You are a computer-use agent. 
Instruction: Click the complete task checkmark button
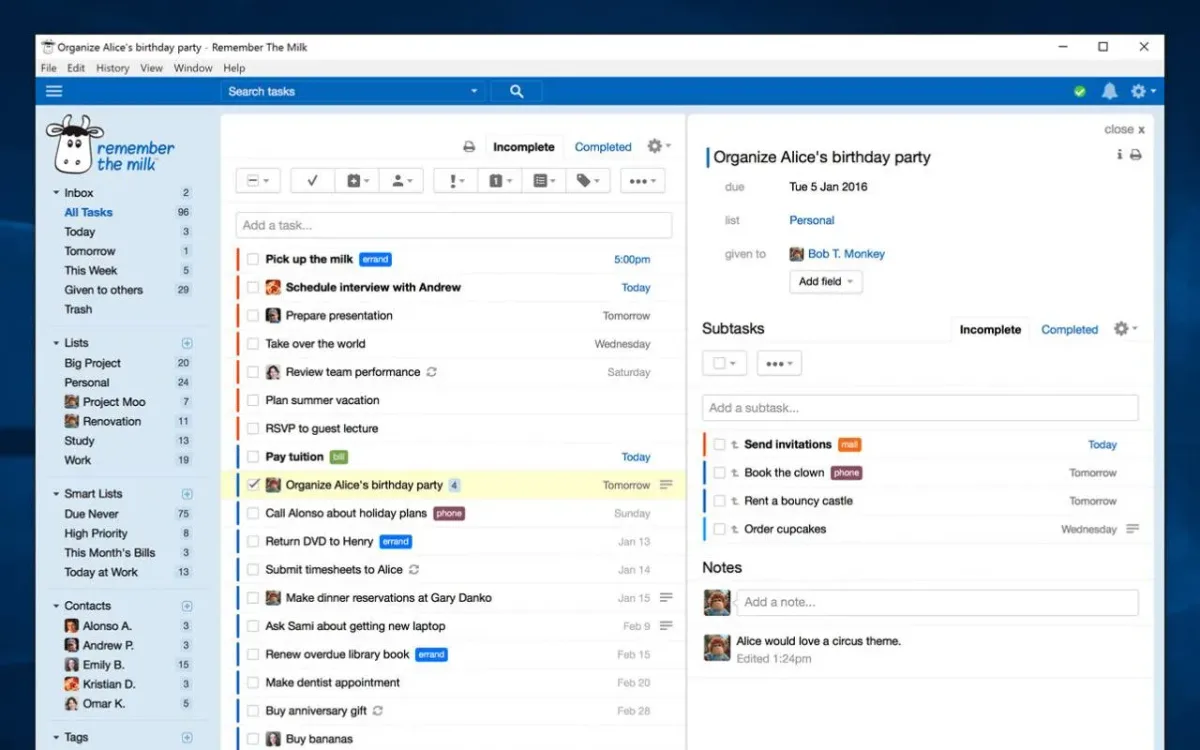(312, 181)
